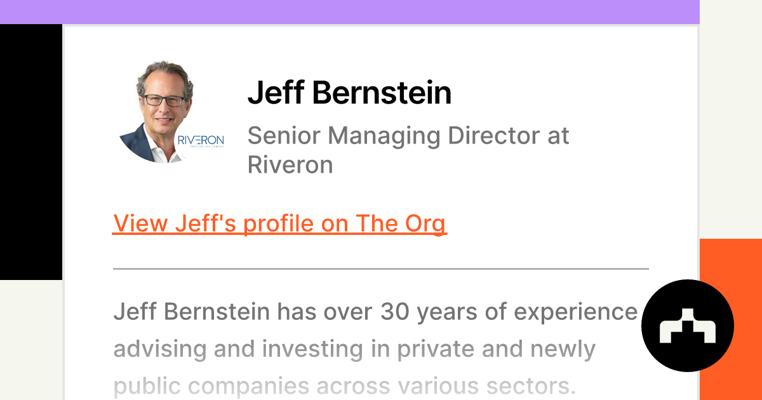The width and height of the screenshot is (762, 400).
Task: Click the name "Jeff Bernstein" starting the bio
Action: (x=191, y=312)
